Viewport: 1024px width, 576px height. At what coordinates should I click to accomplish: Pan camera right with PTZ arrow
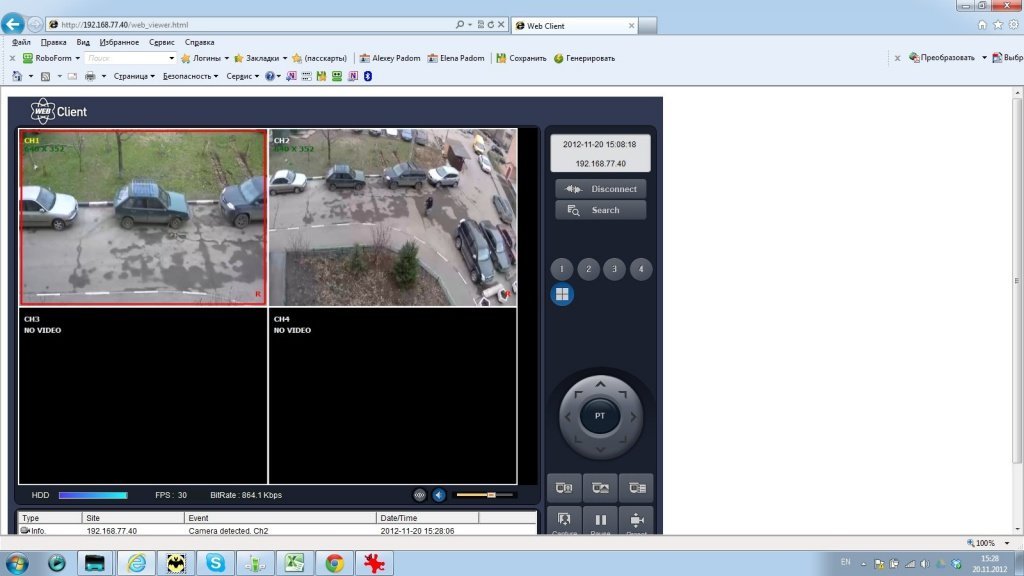coord(631,415)
